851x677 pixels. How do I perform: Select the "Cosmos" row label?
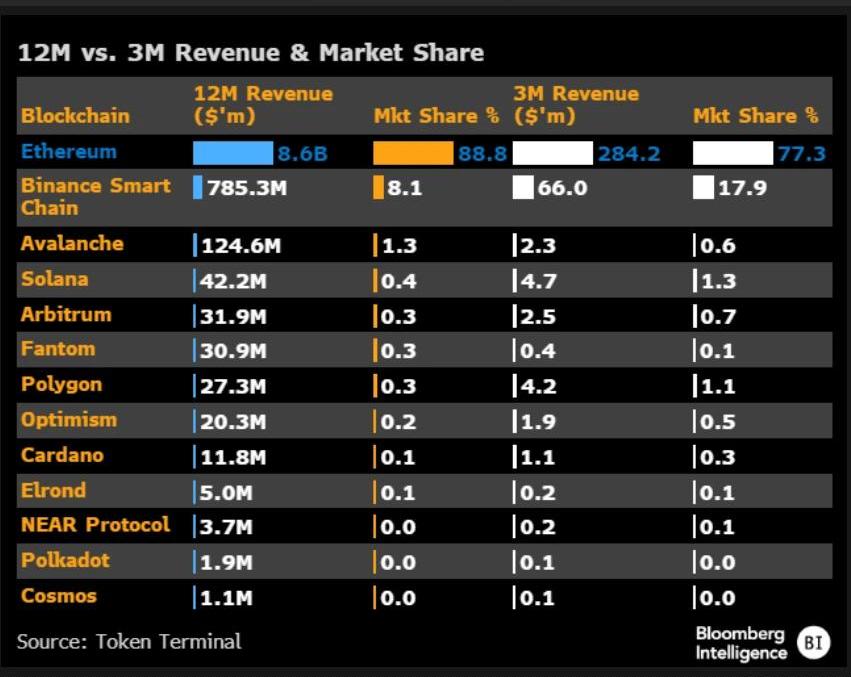click(59, 596)
